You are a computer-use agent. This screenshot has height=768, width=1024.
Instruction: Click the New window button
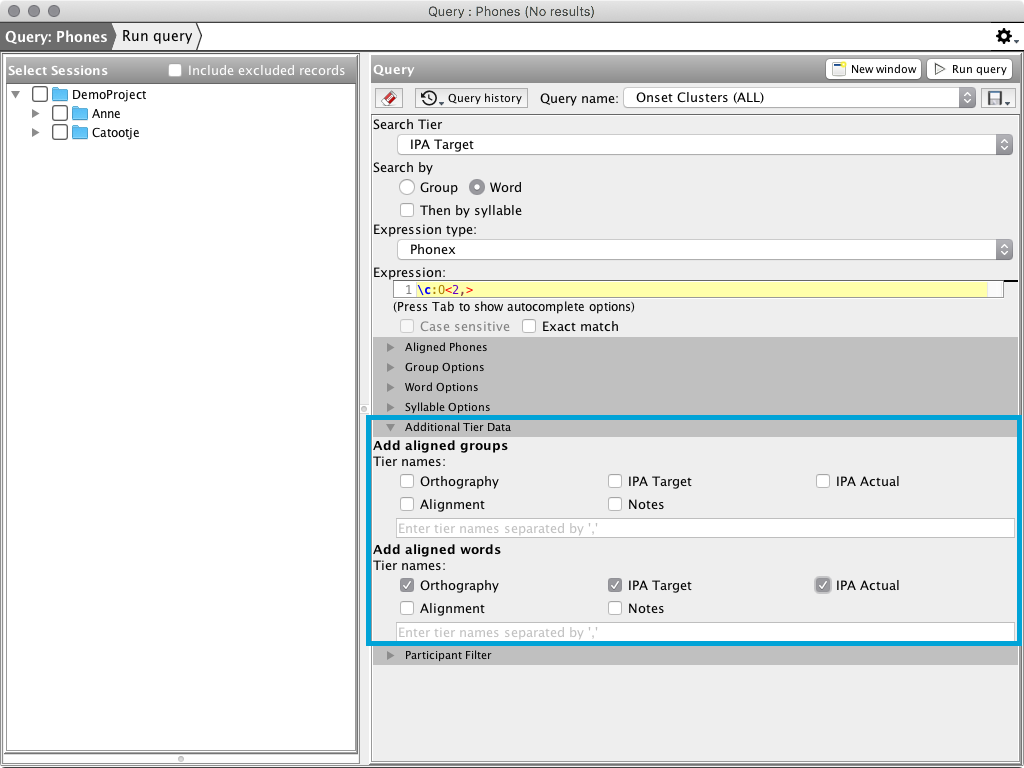tap(873, 69)
